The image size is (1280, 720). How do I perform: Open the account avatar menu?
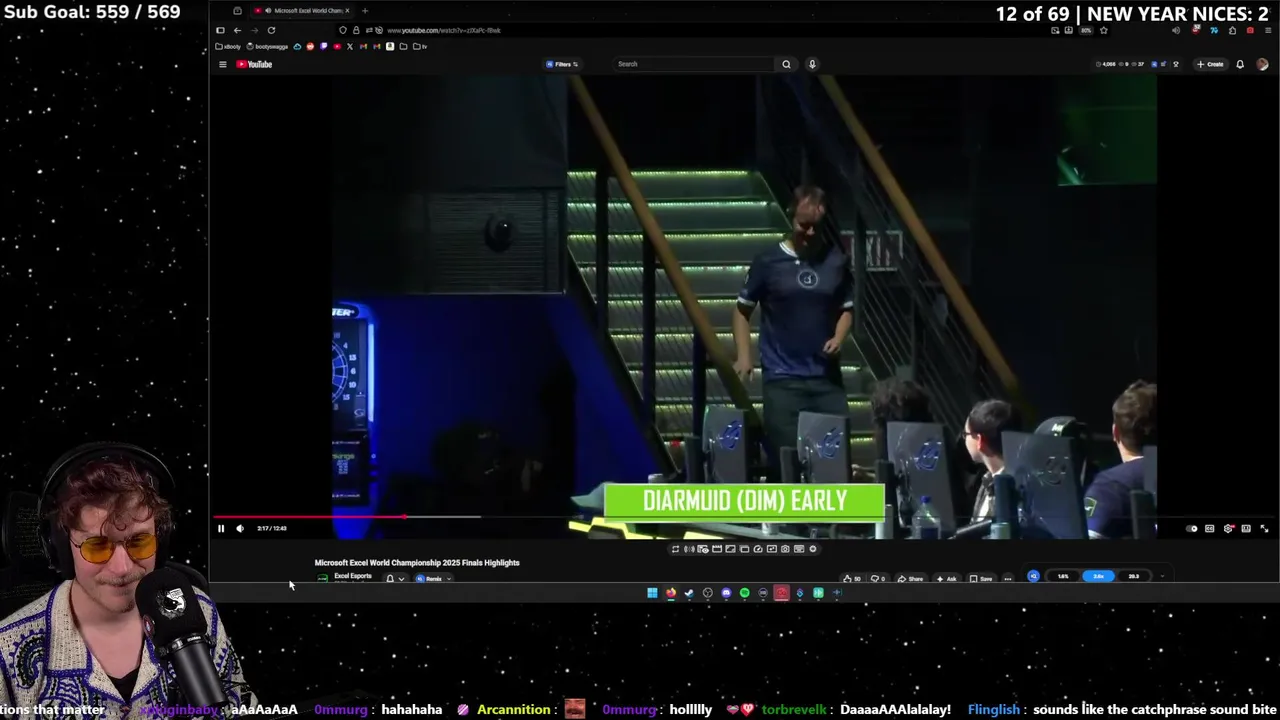(x=1262, y=64)
